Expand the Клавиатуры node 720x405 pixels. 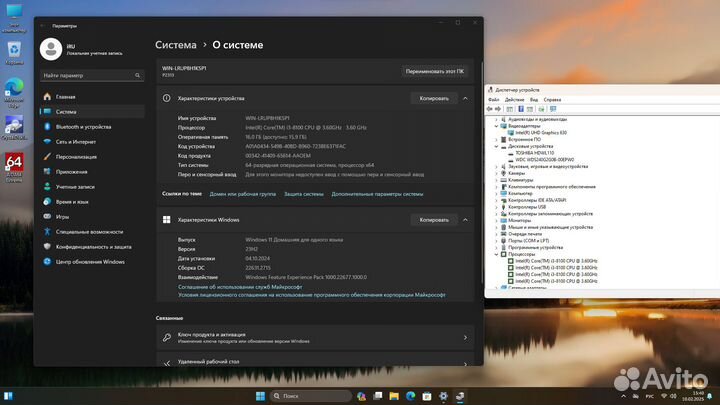tap(496, 180)
